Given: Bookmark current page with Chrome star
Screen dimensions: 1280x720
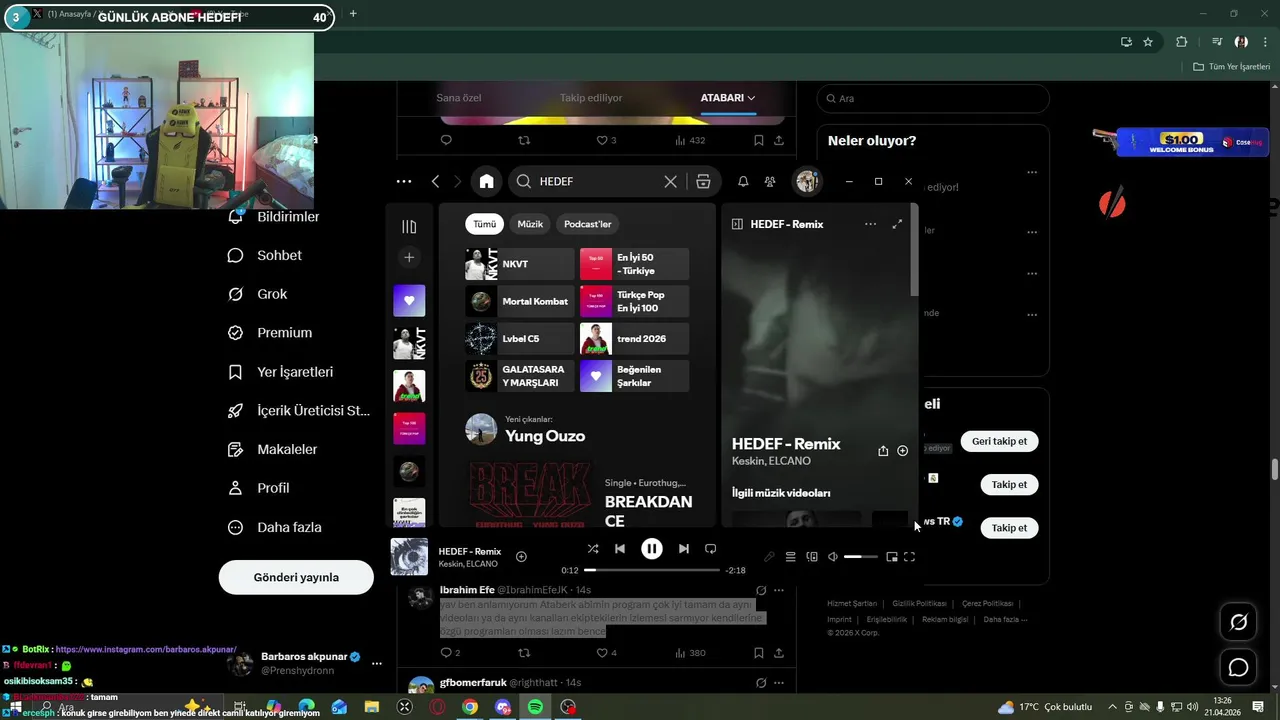Looking at the screenshot, I should [1148, 42].
